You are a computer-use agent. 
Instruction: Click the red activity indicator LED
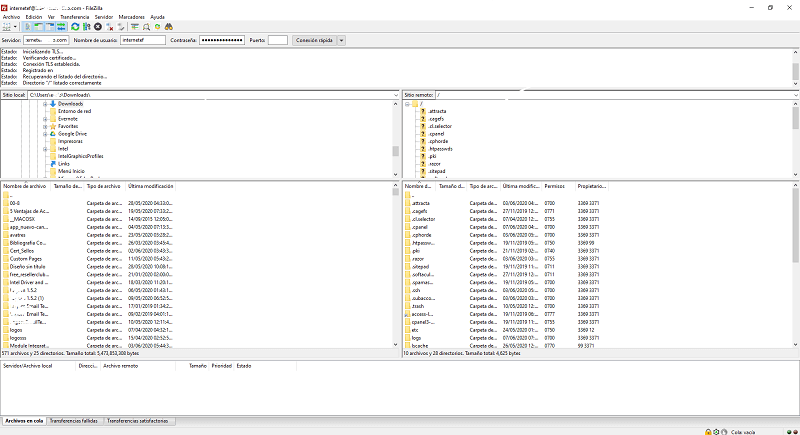(x=795, y=432)
